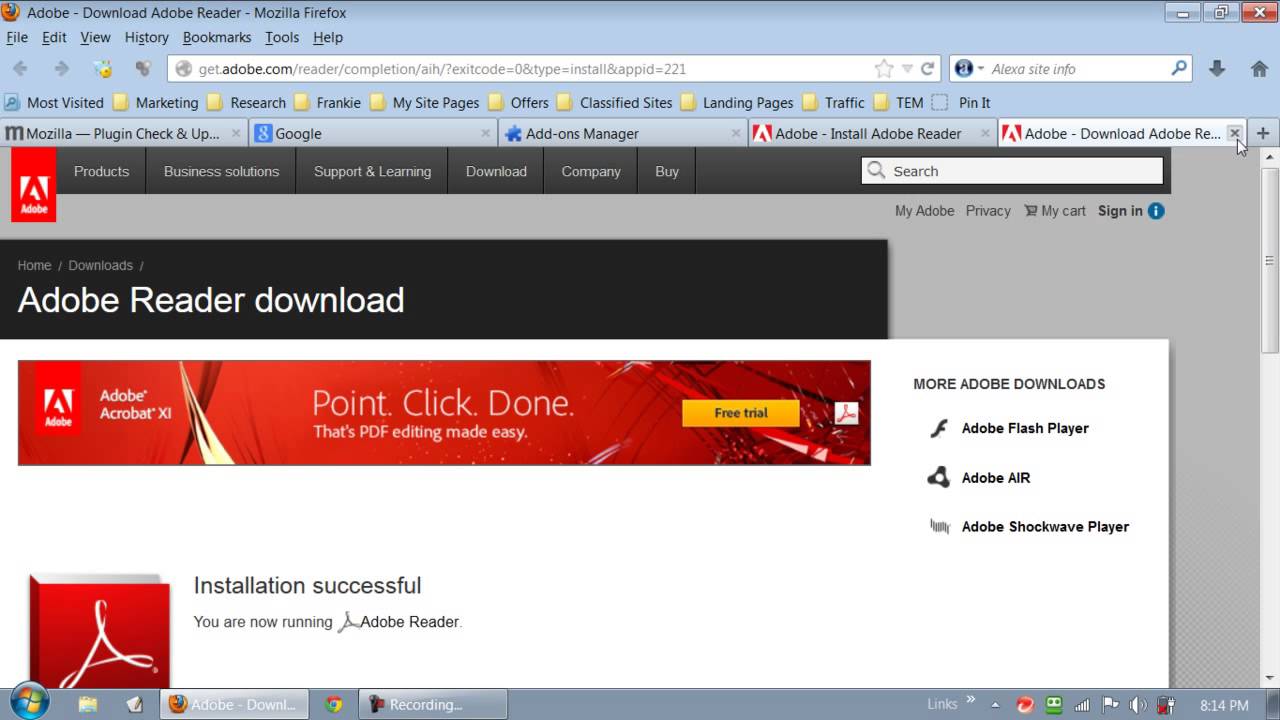Open Chrome from the taskbar
This screenshot has width=1280, height=720.
(x=334, y=704)
